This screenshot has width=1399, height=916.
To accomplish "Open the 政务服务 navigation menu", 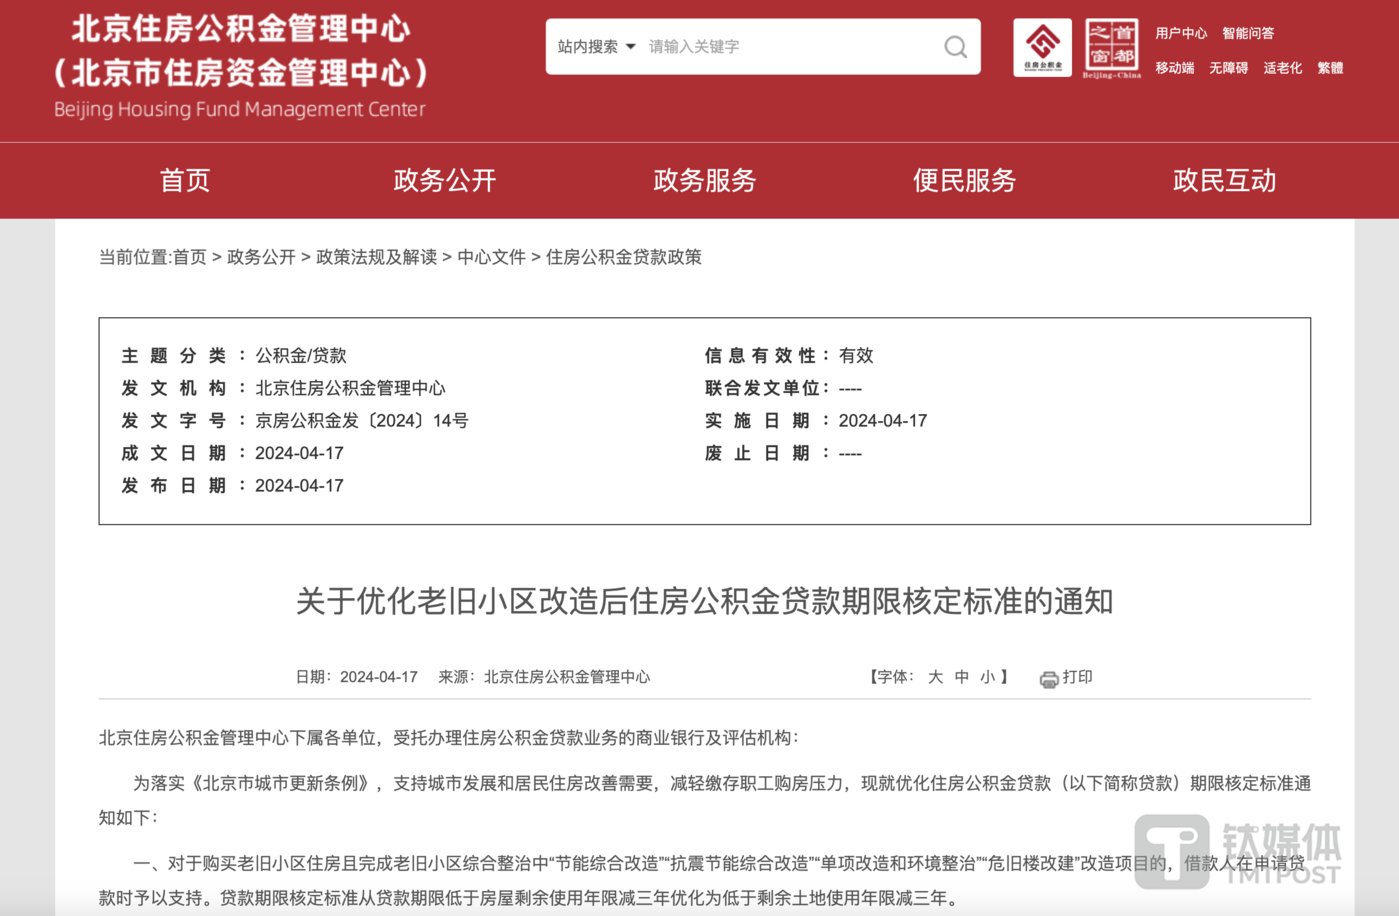I will (703, 181).
